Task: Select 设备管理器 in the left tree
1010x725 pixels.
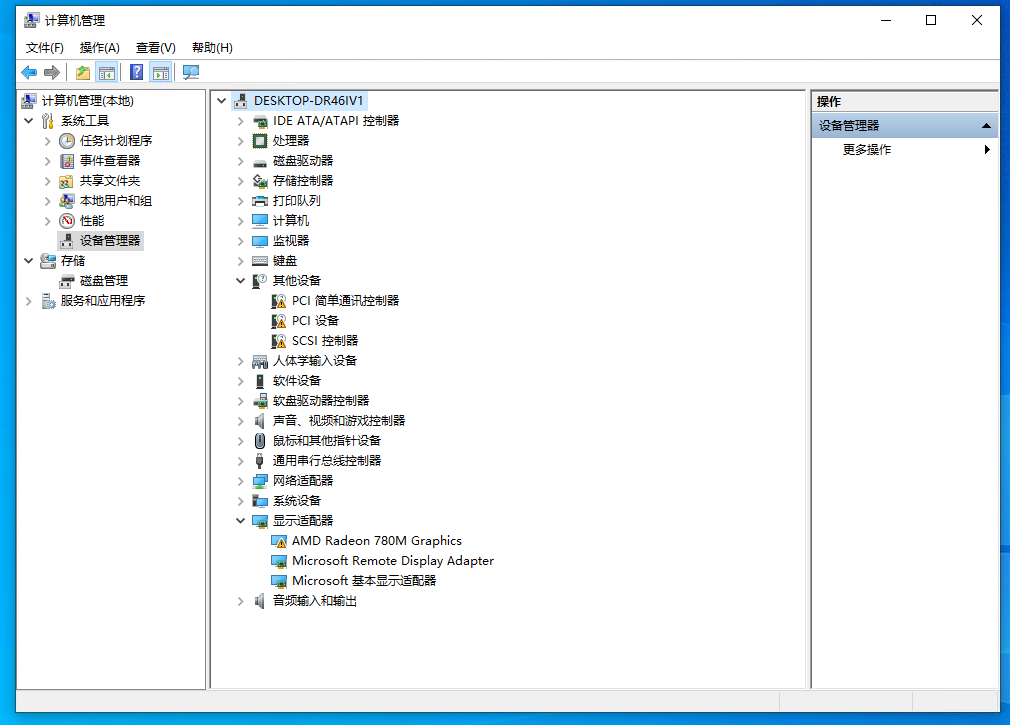Action: [x=110, y=241]
